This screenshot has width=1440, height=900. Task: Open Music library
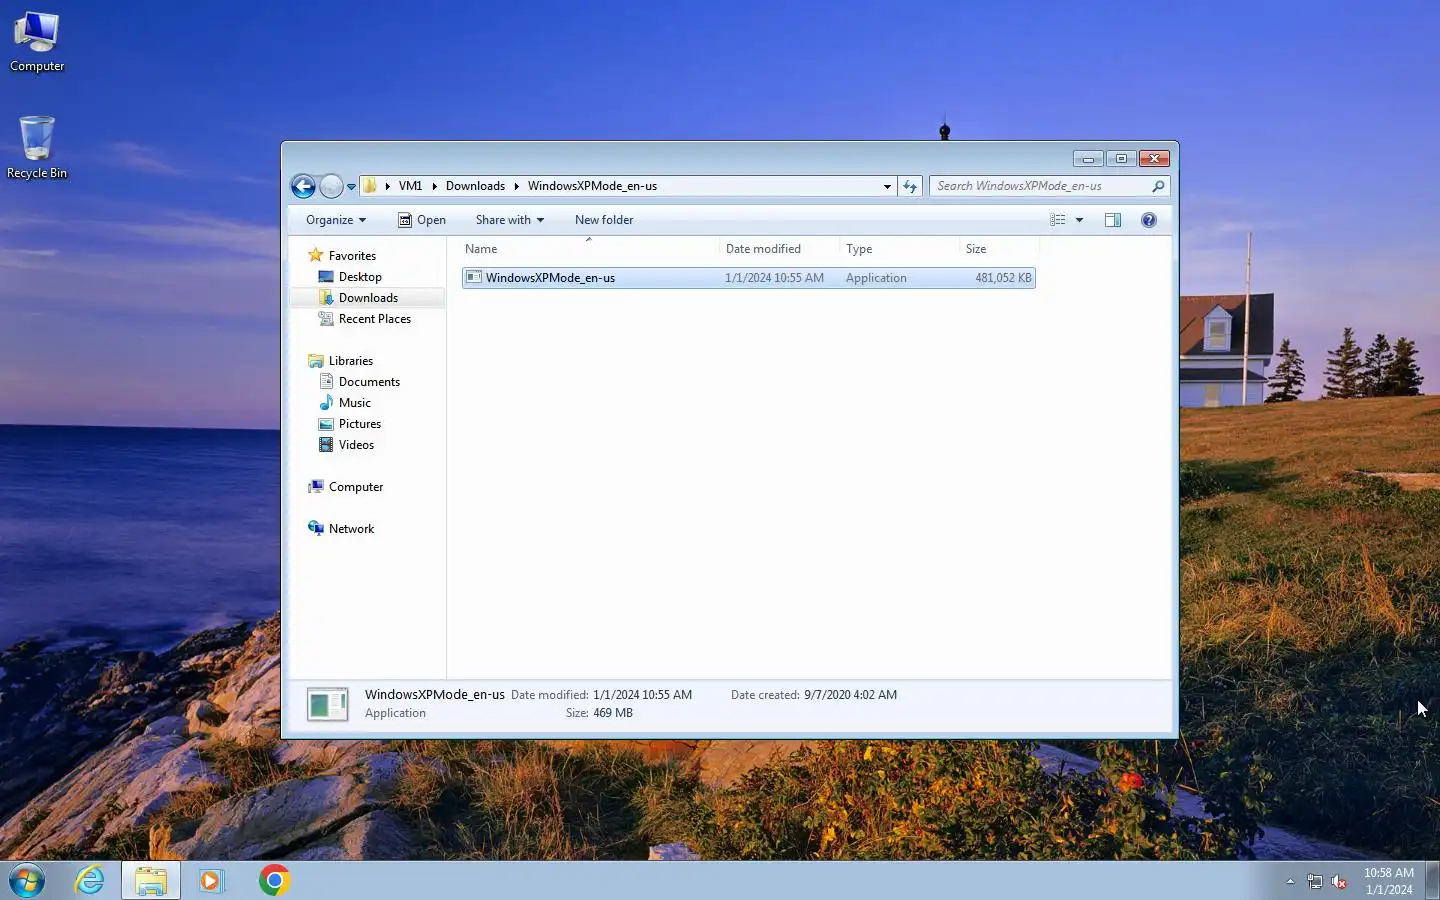pyautogui.click(x=354, y=403)
